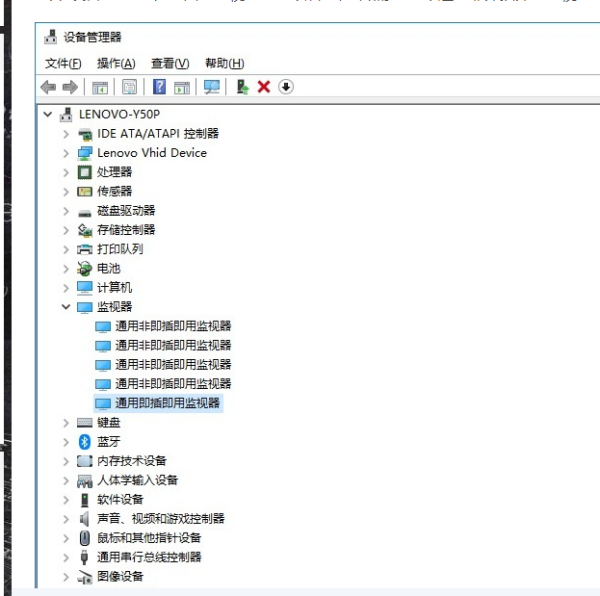Click the 传感器 sensor icon
600x596 pixels.
(x=85, y=191)
